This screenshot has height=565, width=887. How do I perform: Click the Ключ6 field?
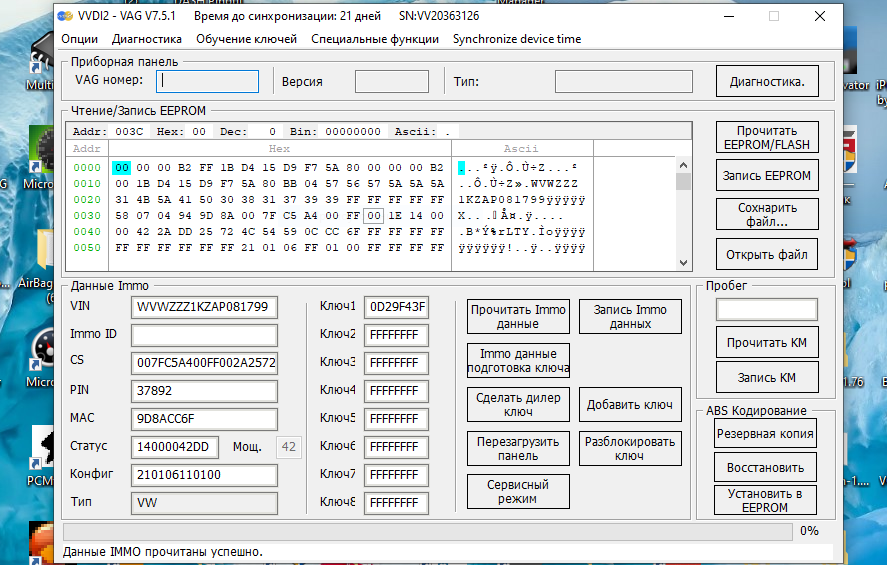click(396, 447)
